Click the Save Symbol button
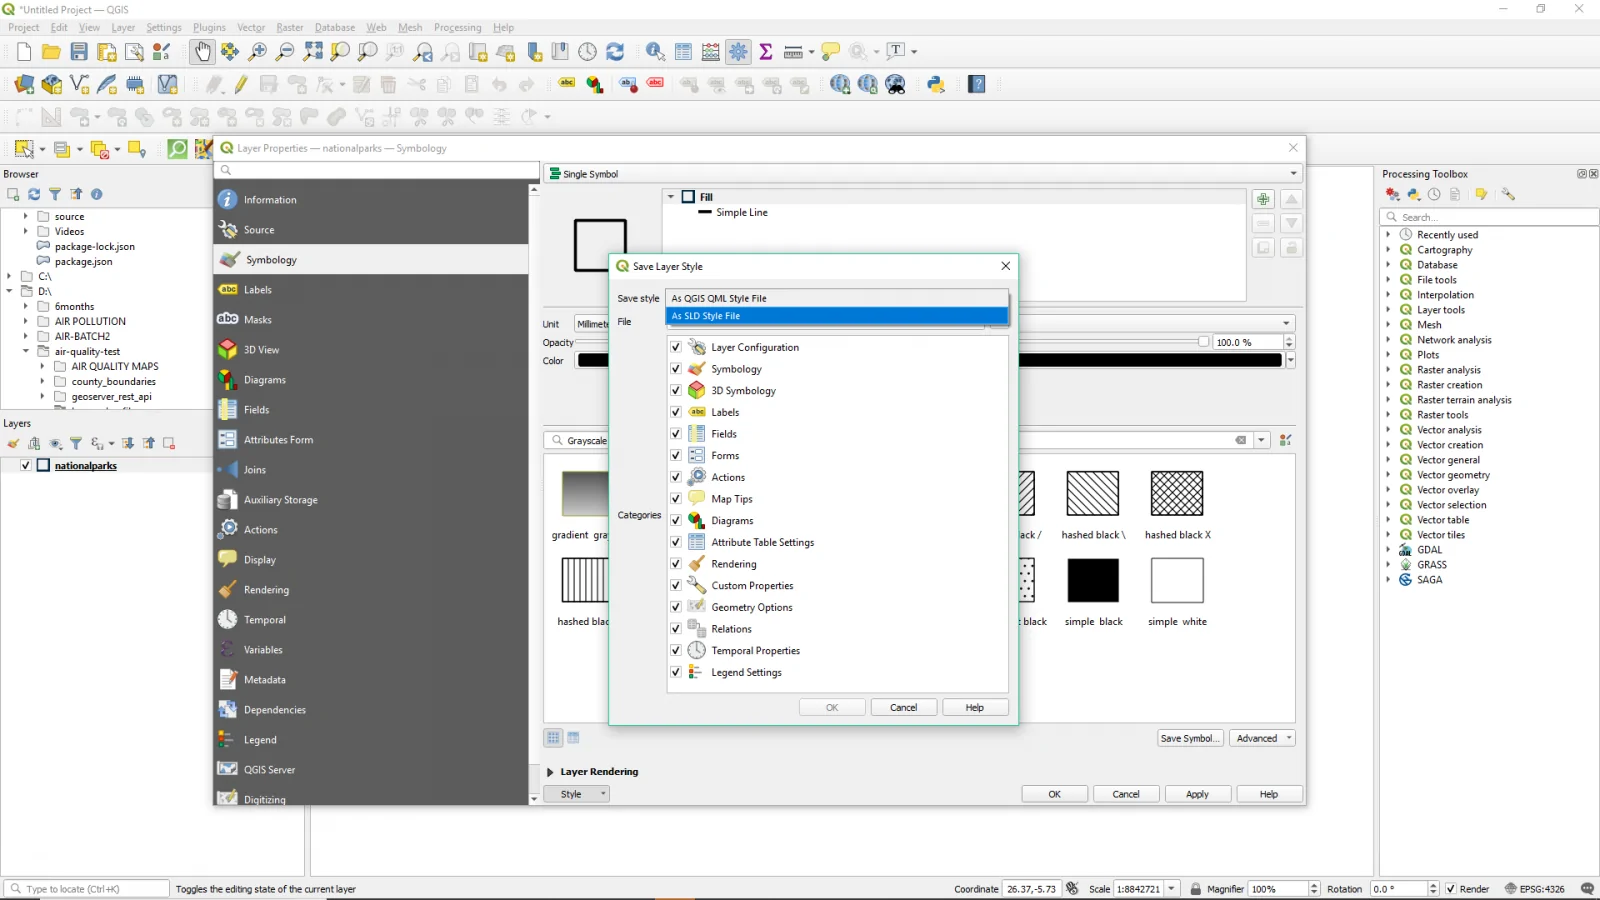Image resolution: width=1600 pixels, height=900 pixels. click(1190, 738)
